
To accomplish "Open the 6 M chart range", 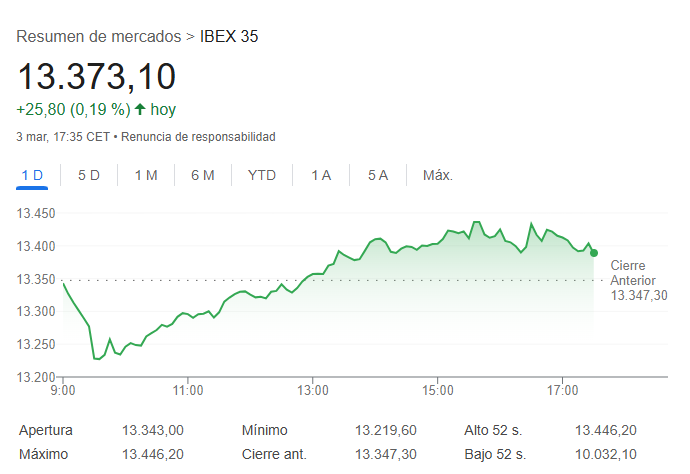I will [x=203, y=175].
